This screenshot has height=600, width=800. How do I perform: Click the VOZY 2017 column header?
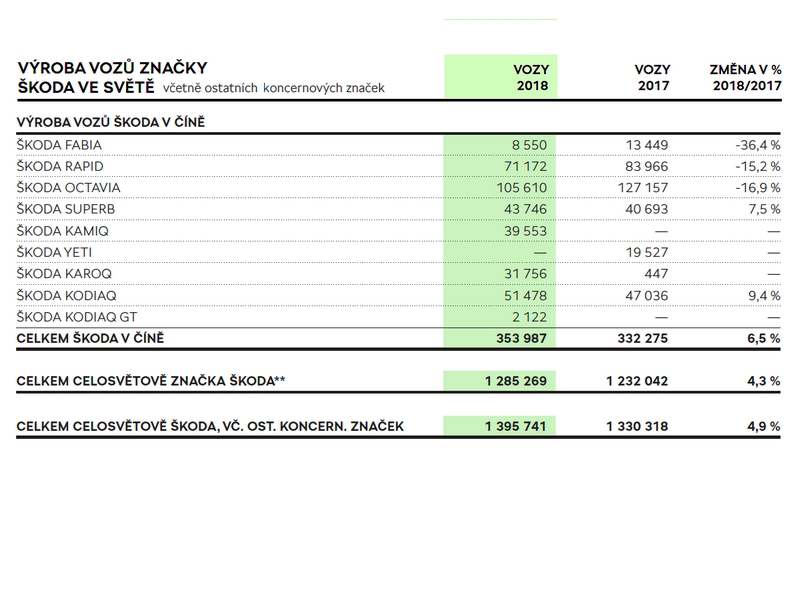click(x=652, y=78)
